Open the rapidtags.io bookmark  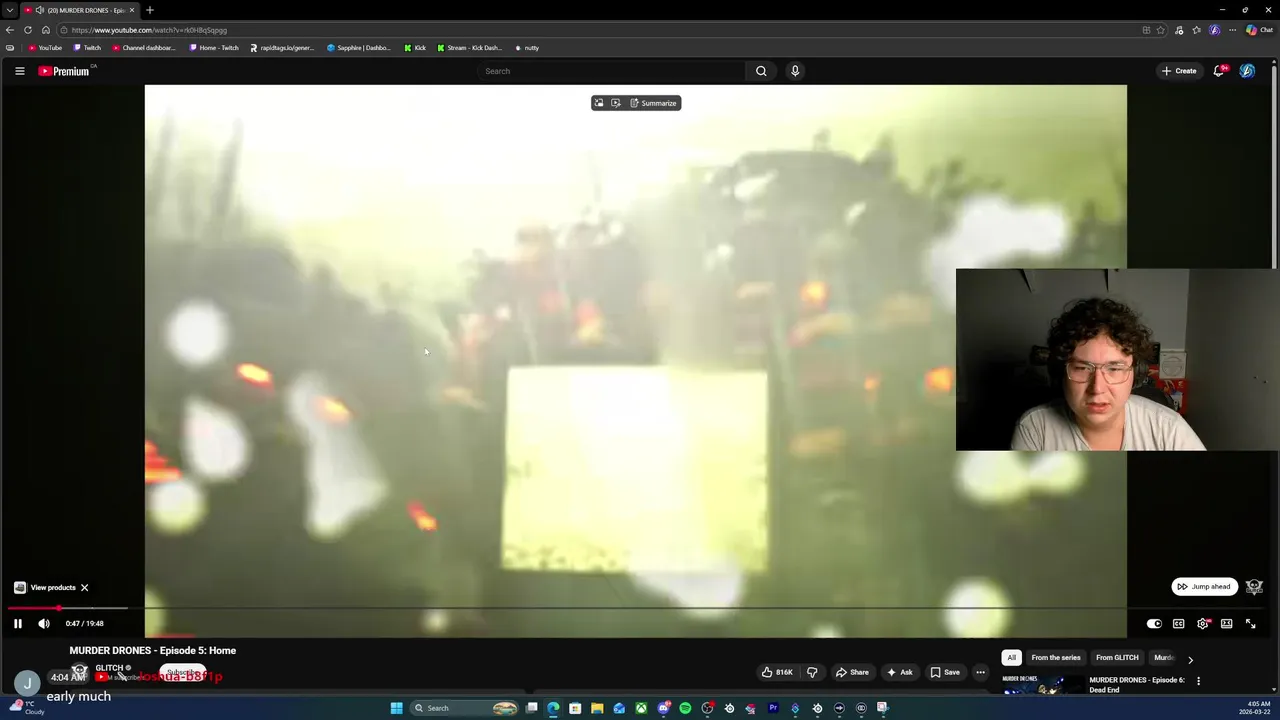282,48
